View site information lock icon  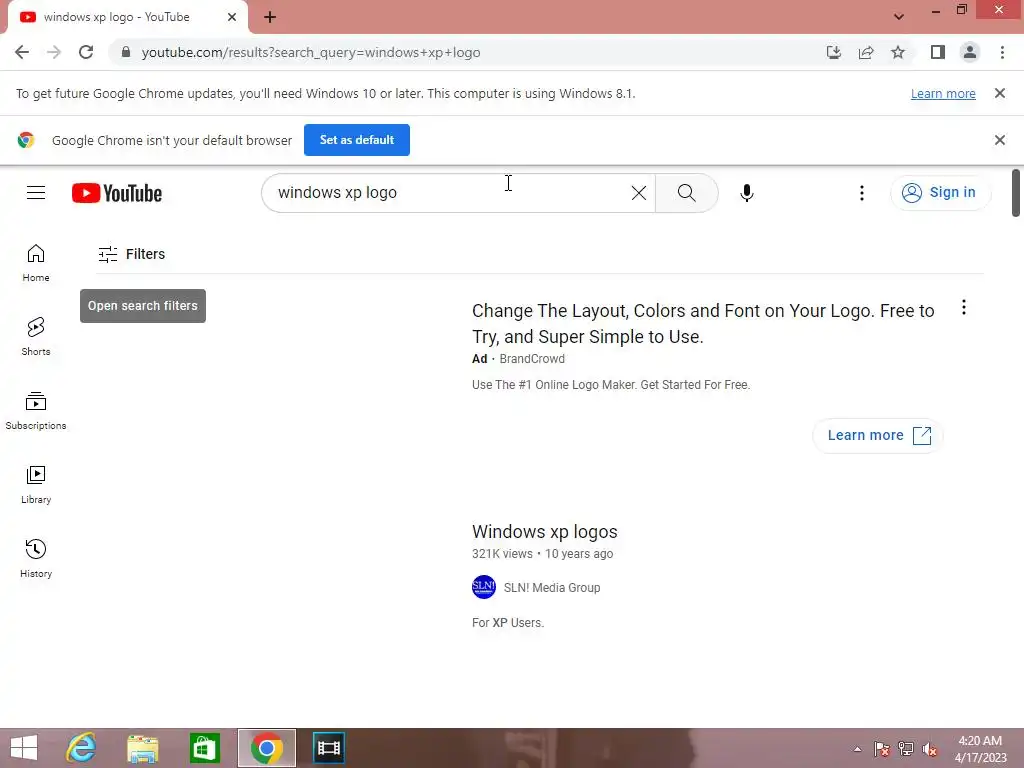pyautogui.click(x=126, y=52)
